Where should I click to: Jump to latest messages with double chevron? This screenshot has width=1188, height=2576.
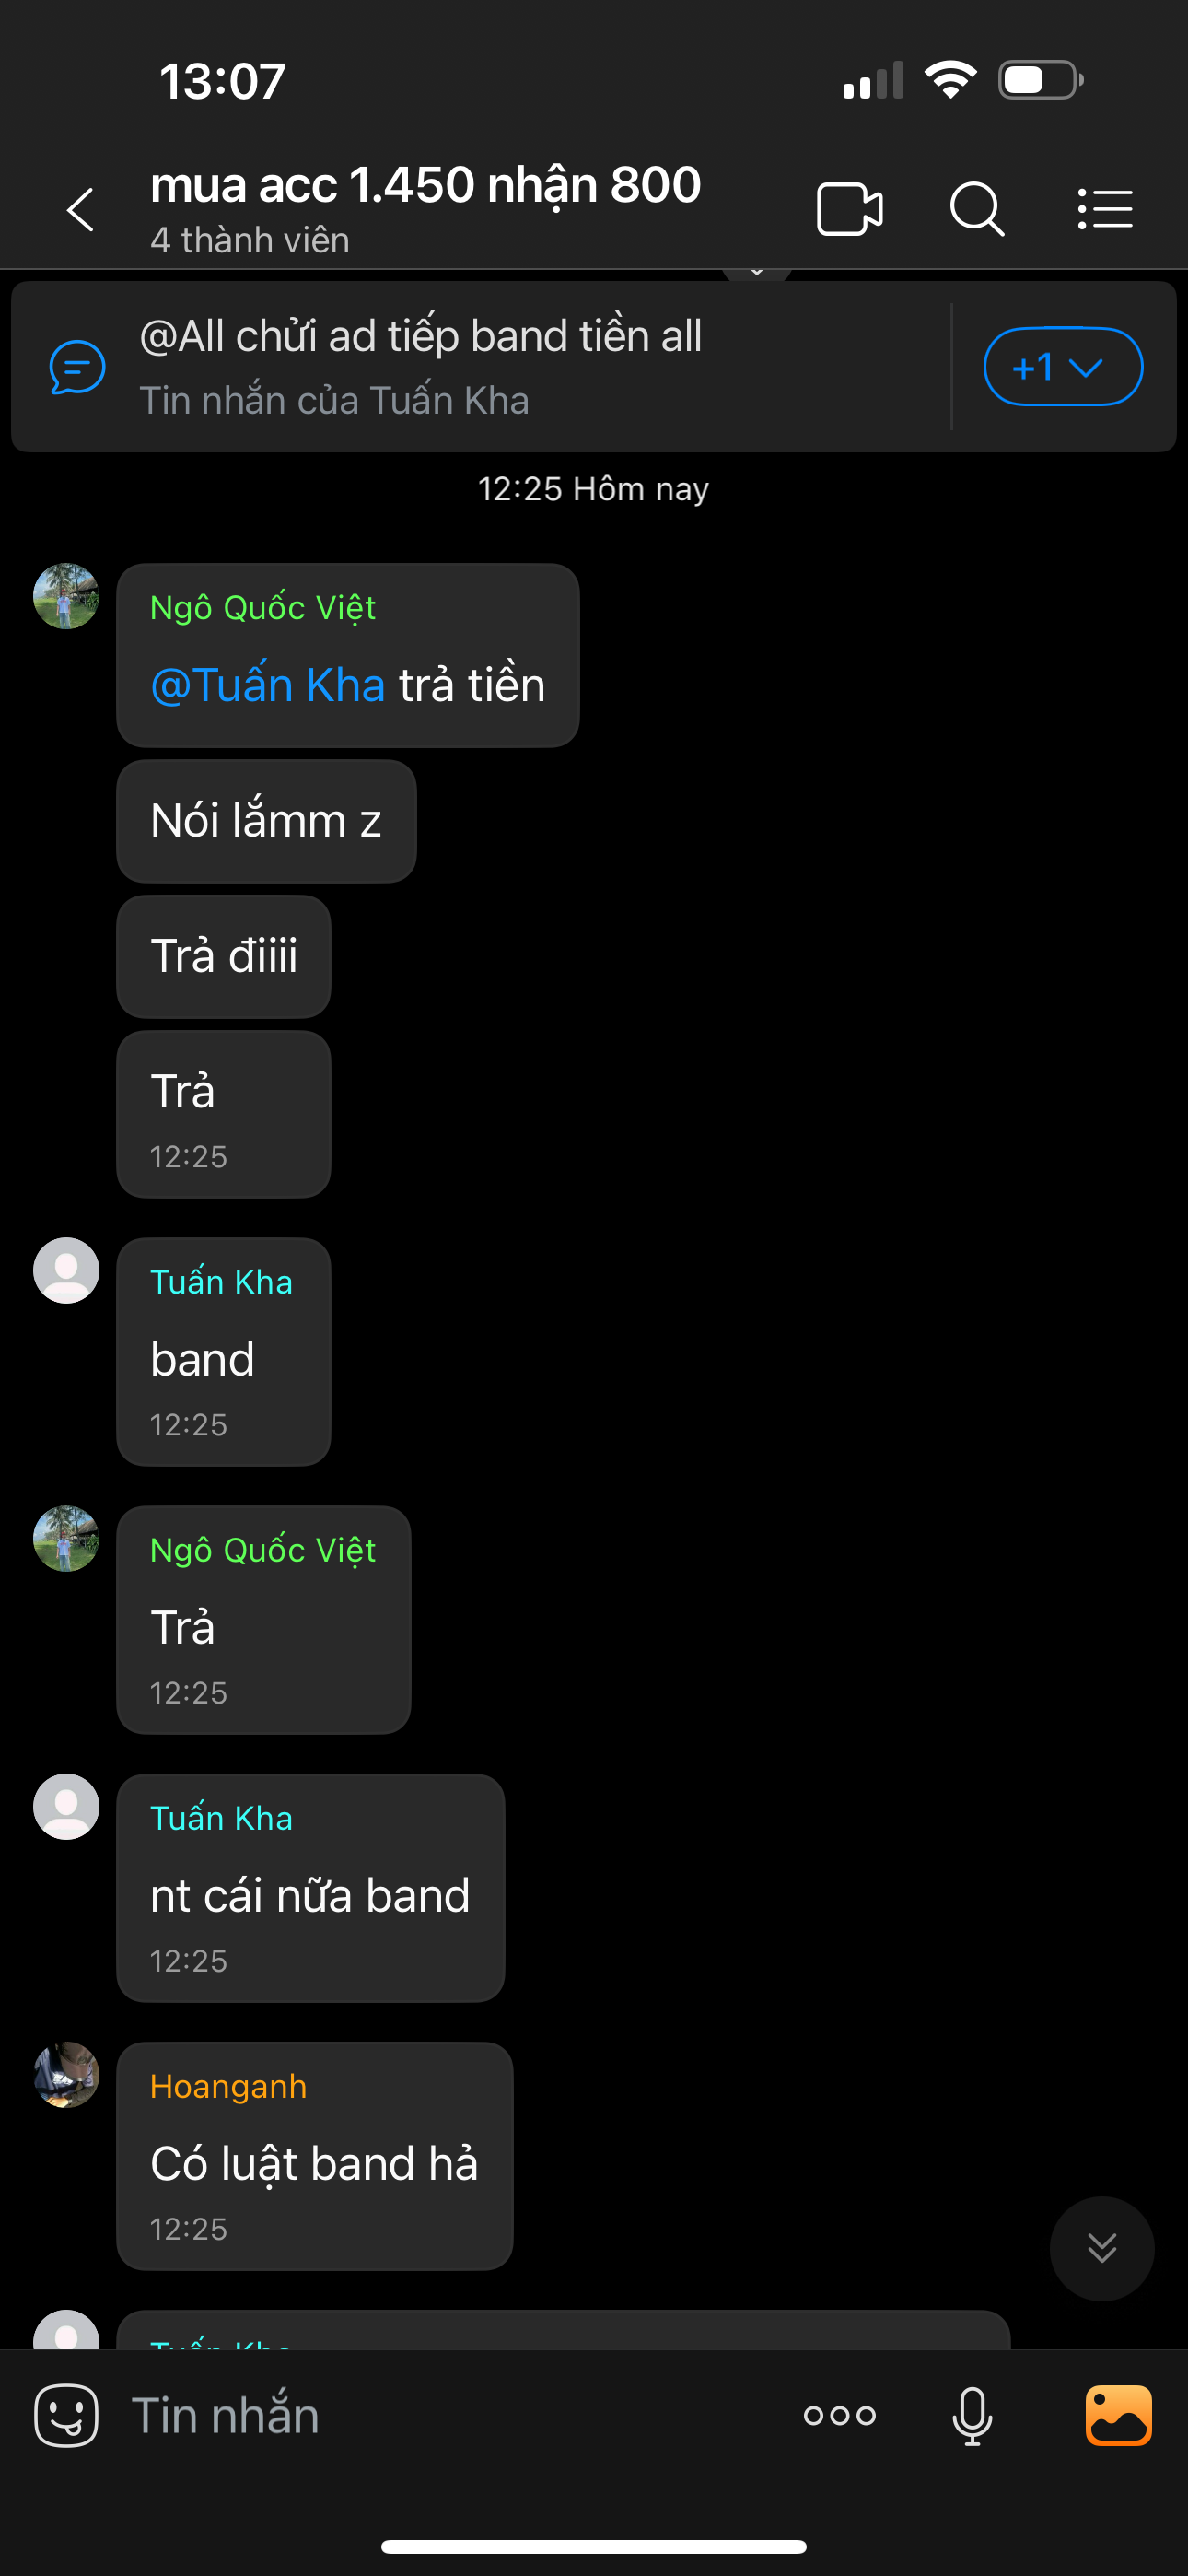(1102, 2248)
